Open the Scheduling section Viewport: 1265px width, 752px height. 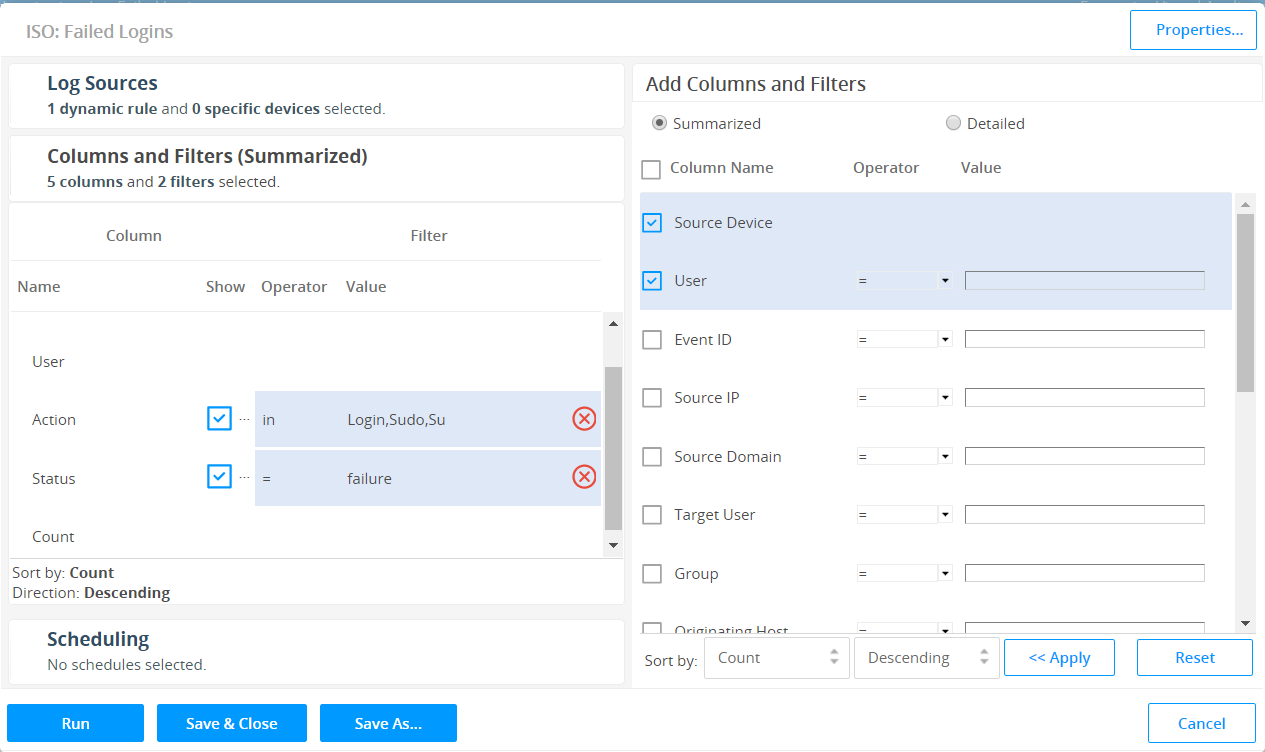[x=98, y=639]
